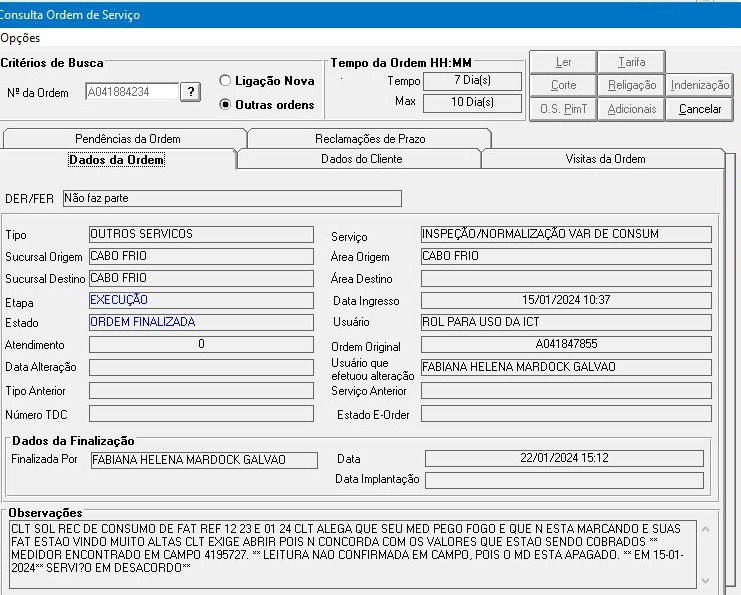
Task: Click the Tipo field OUTROS SERVICOS
Action: click(x=201, y=234)
